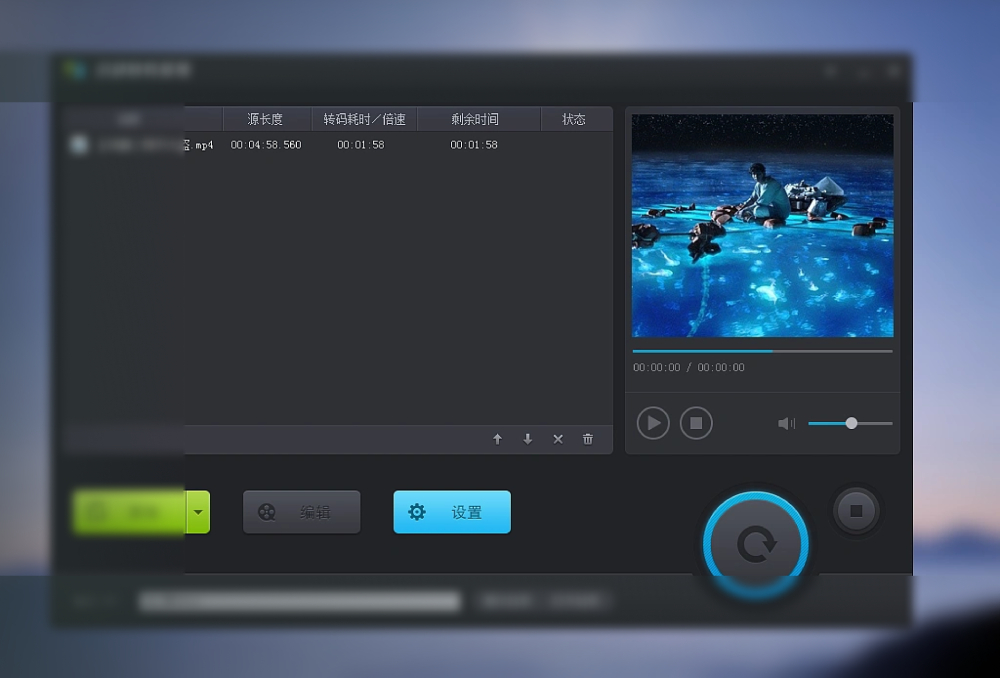Click the 源长度 column header
Viewport: 1000px width, 678px height.
pyautogui.click(x=267, y=119)
